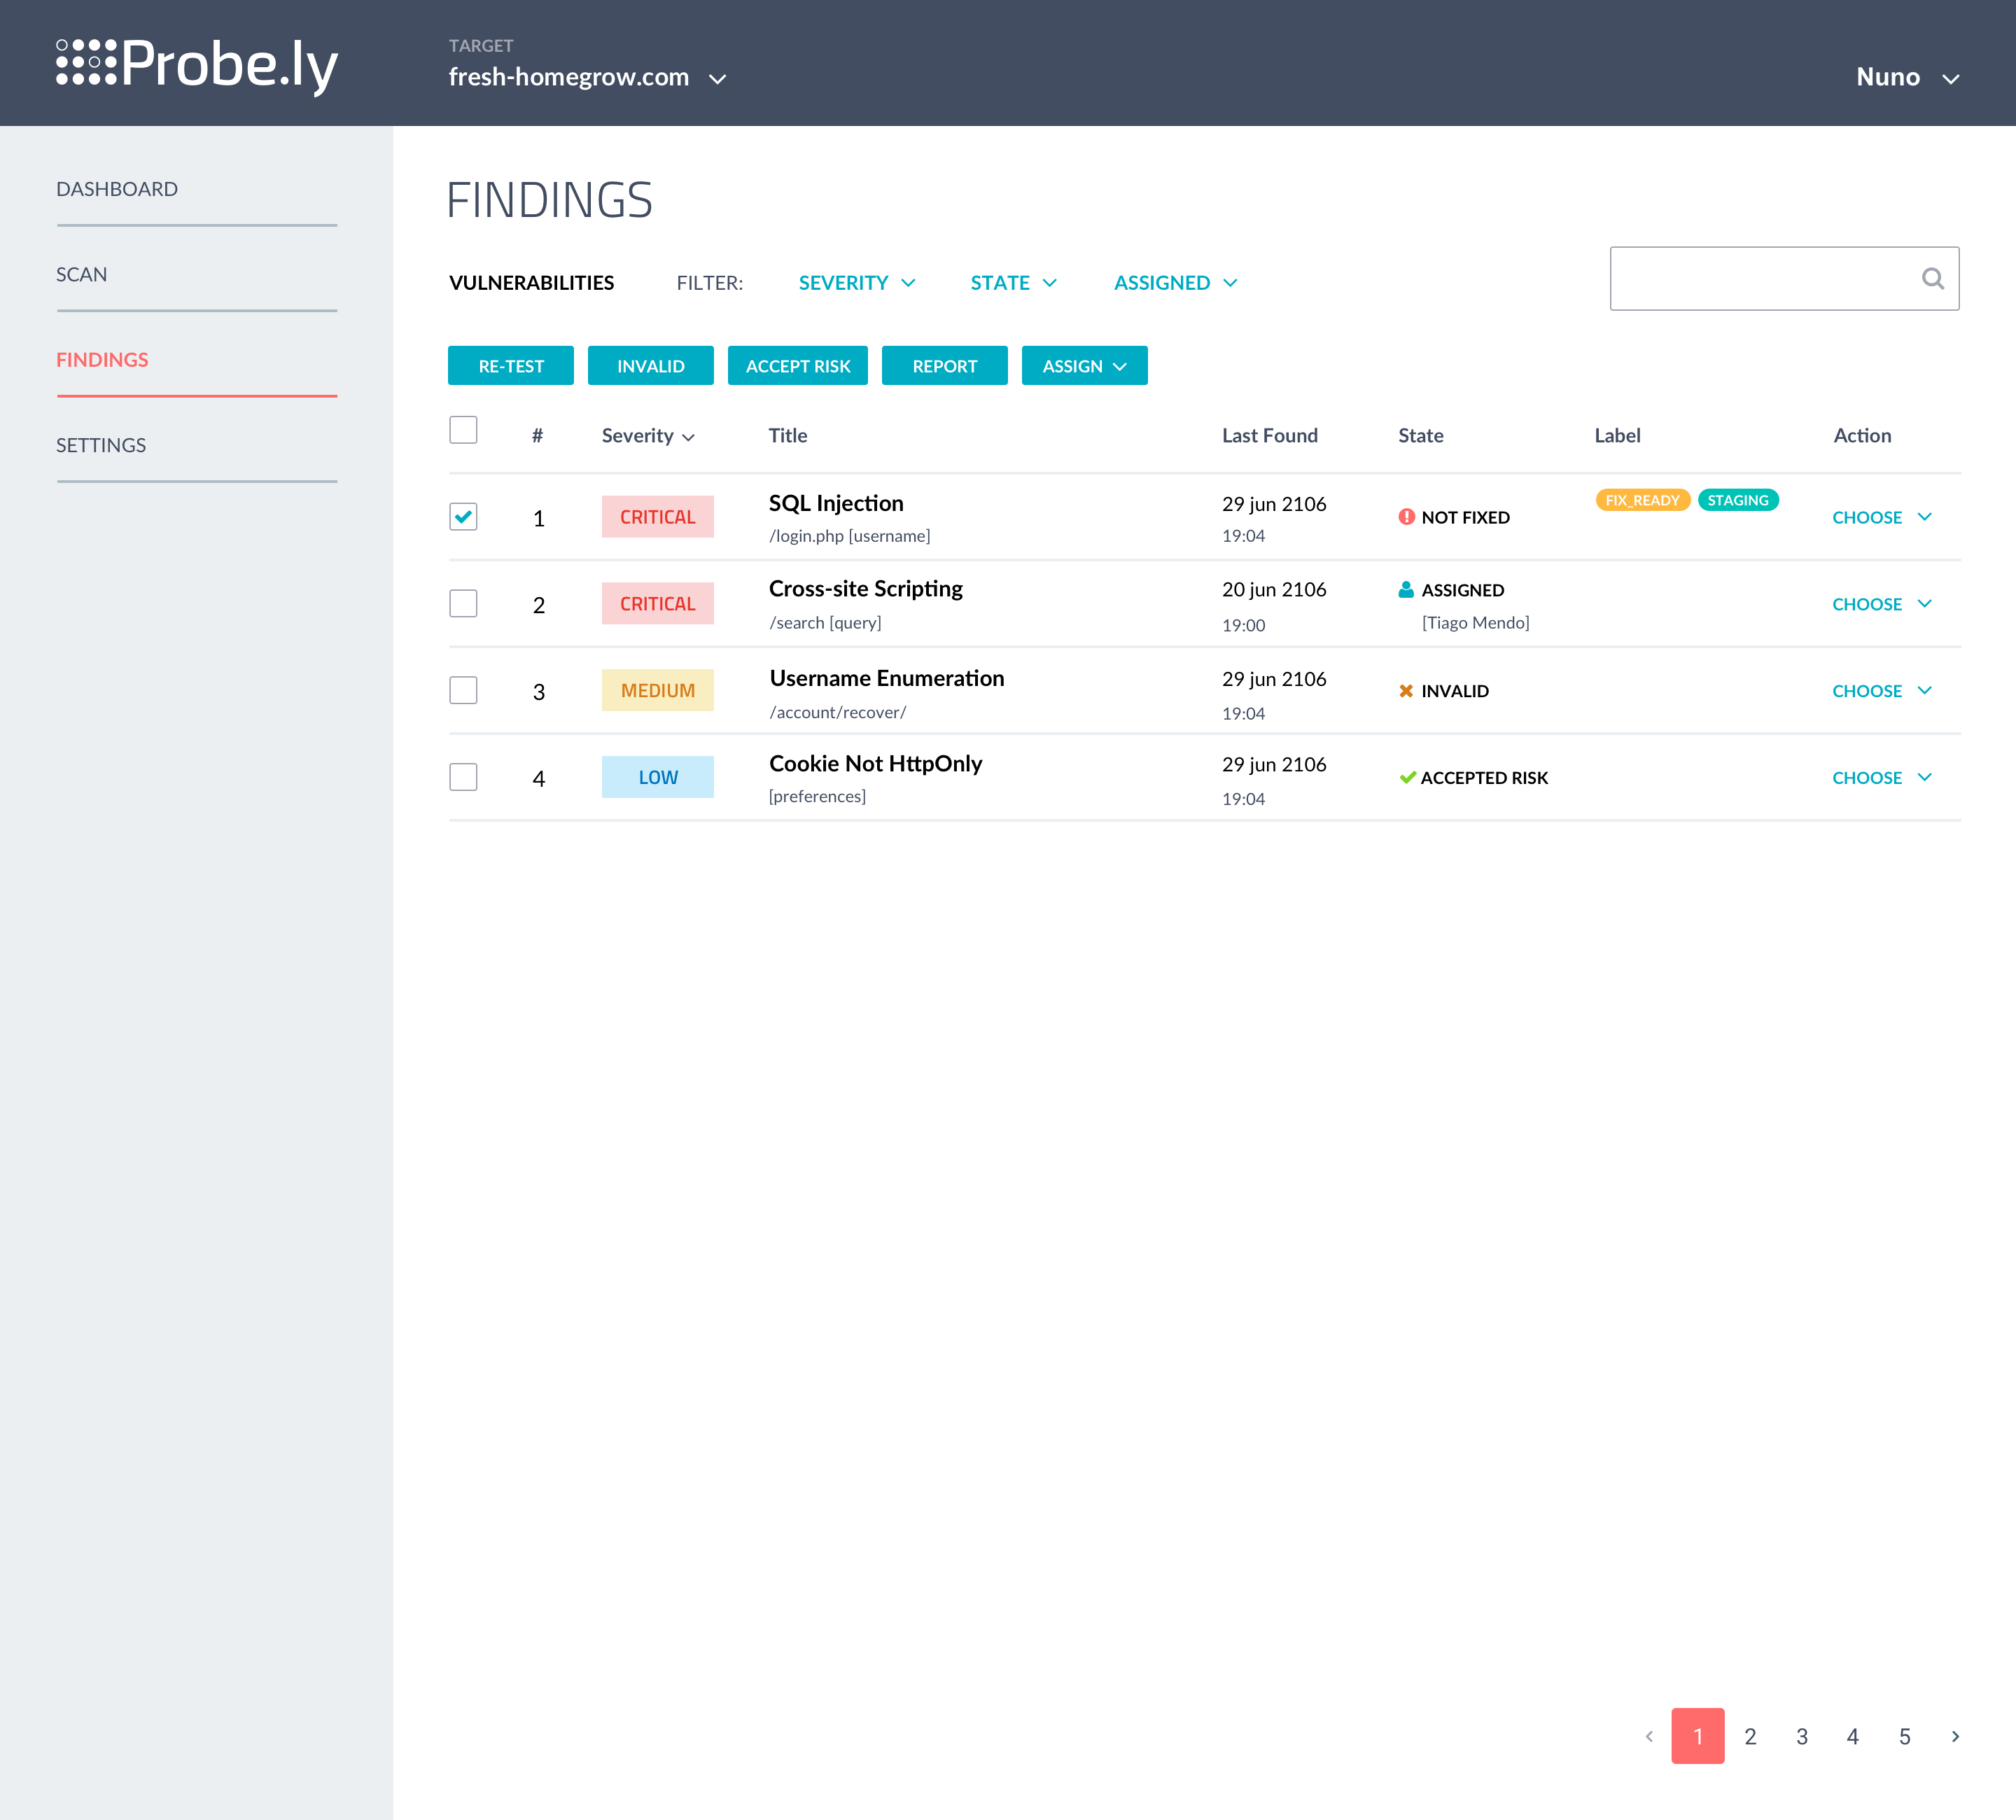Select the VULNERABILITIES tab
This screenshot has width=2016, height=1820.
pos(531,282)
